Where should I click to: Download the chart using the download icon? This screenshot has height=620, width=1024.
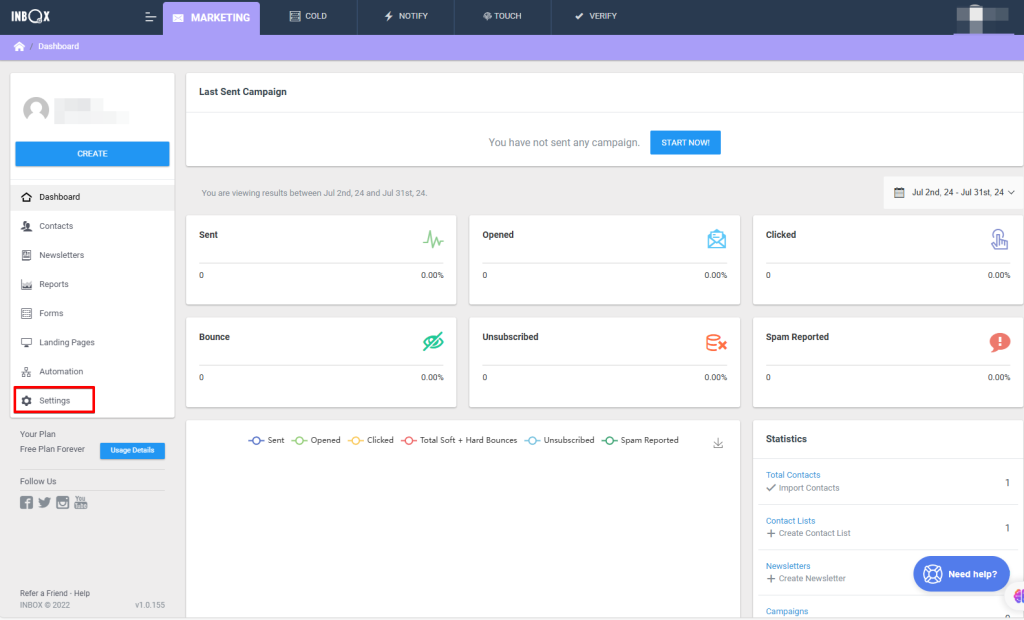[x=718, y=443]
